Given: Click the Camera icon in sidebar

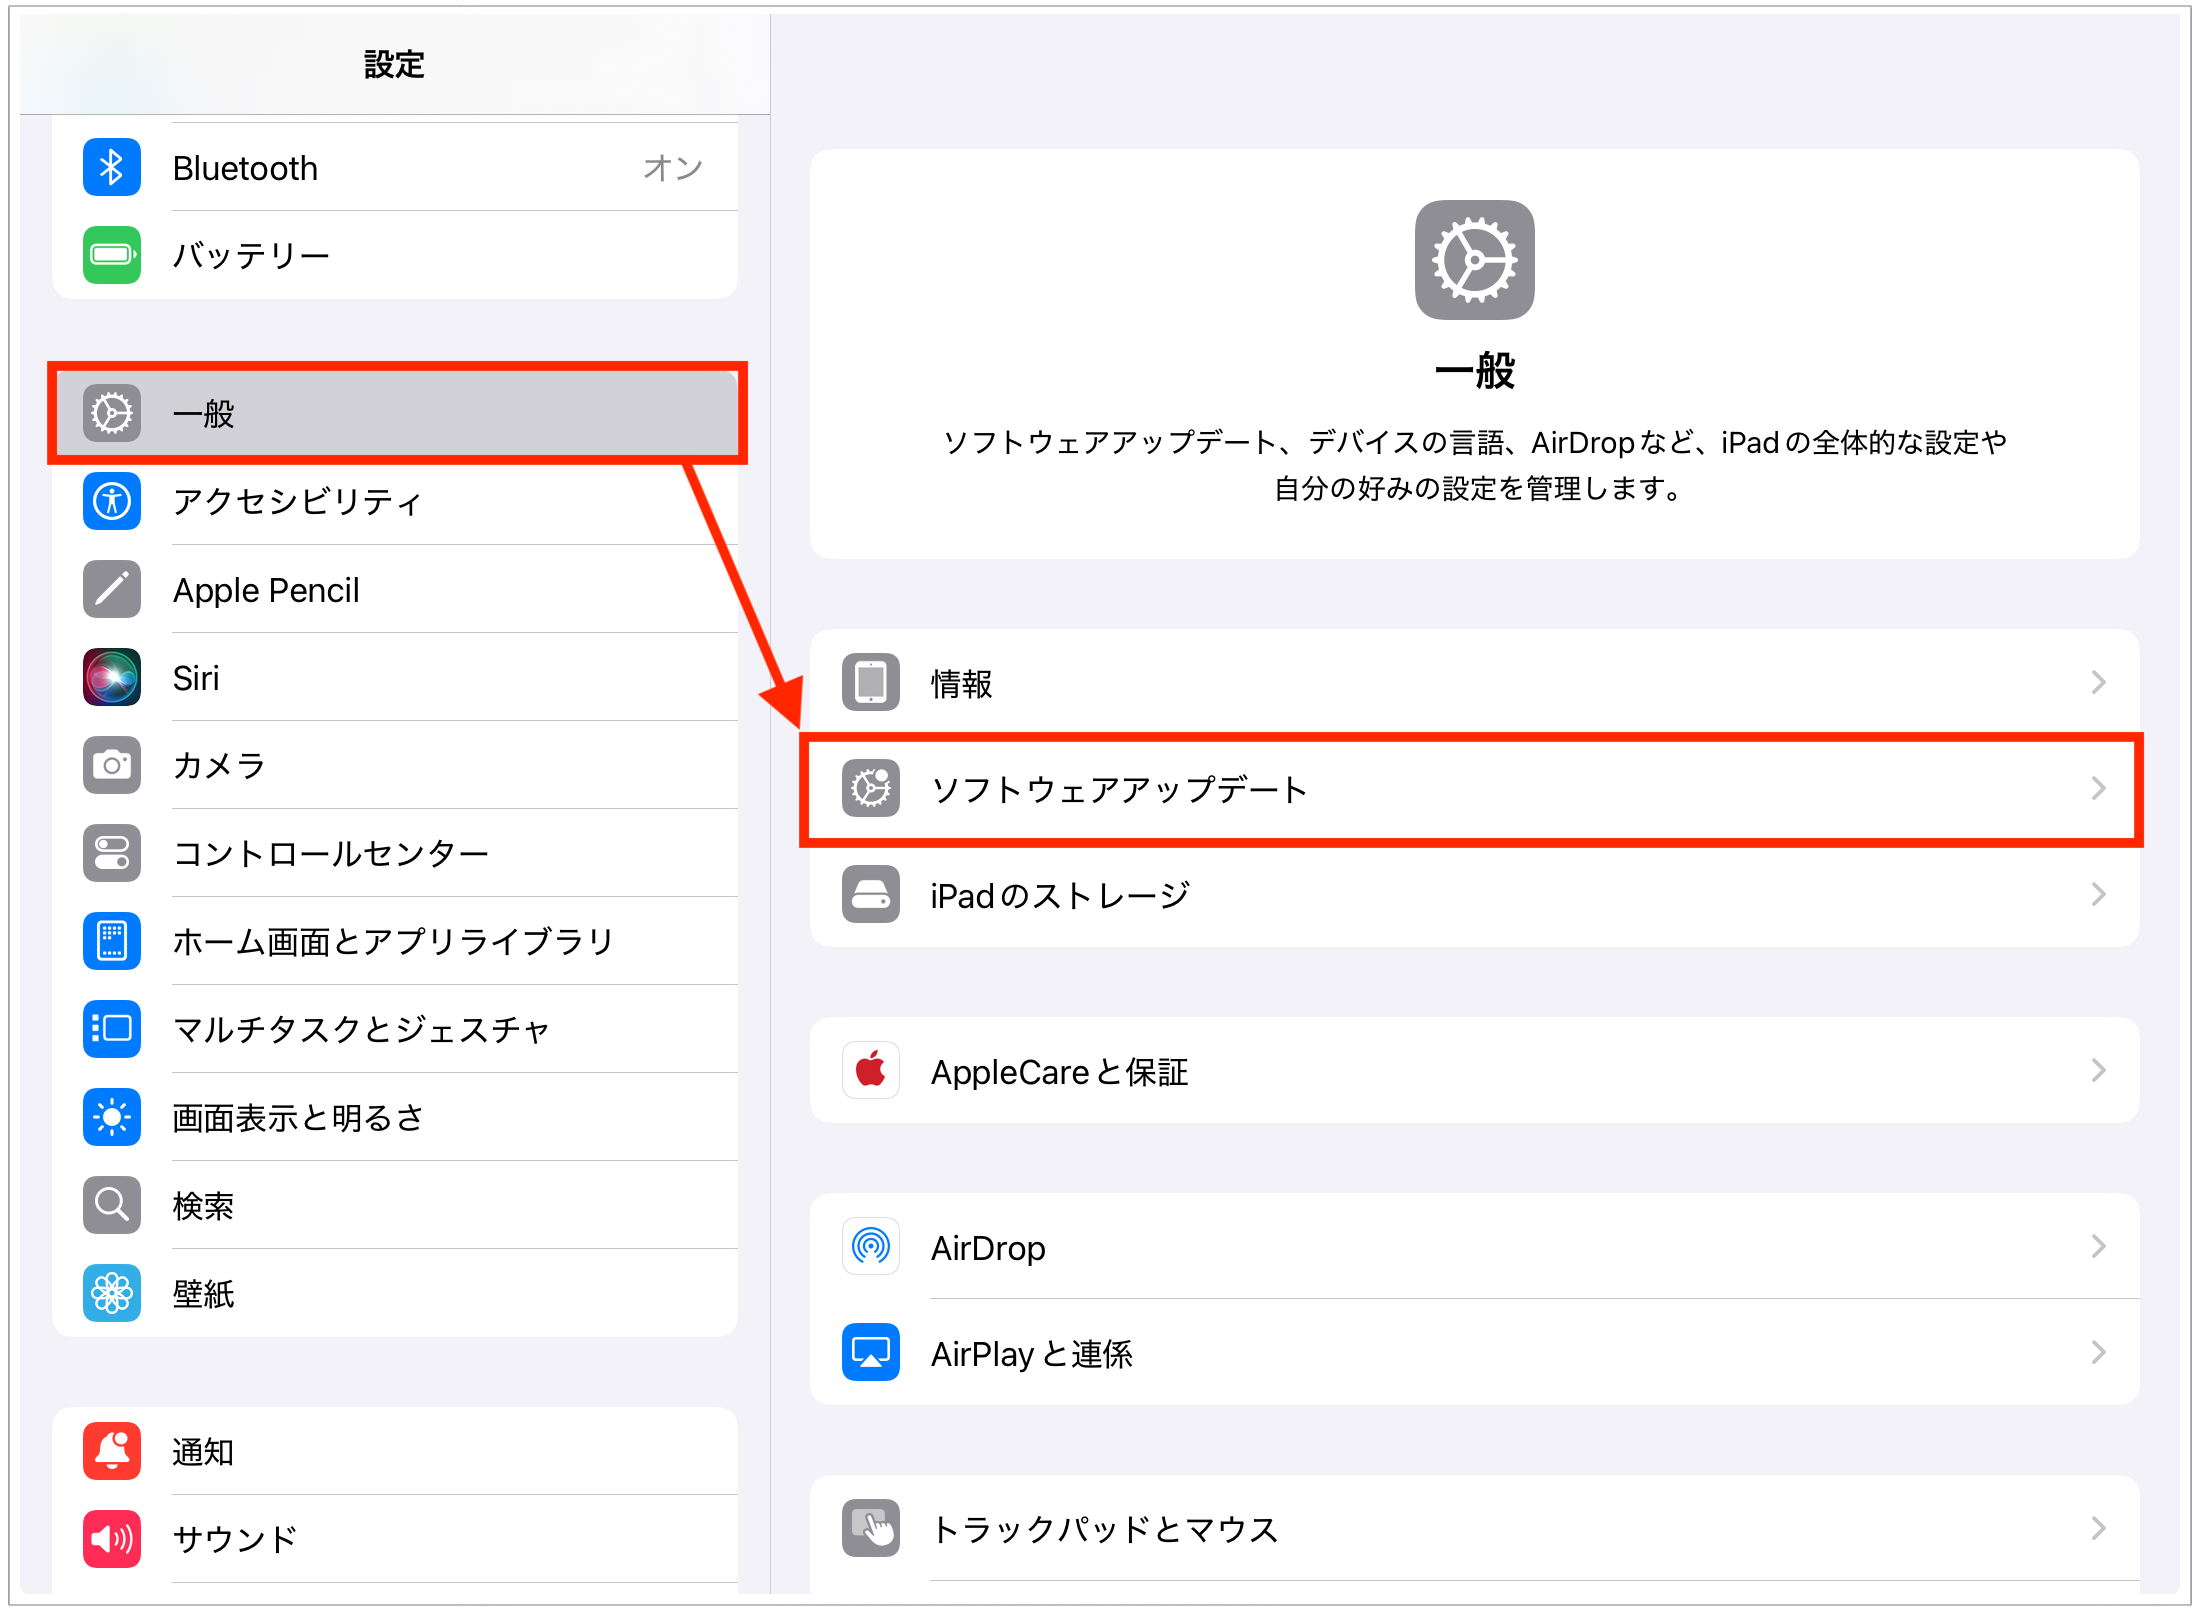Looking at the screenshot, I should (111, 765).
